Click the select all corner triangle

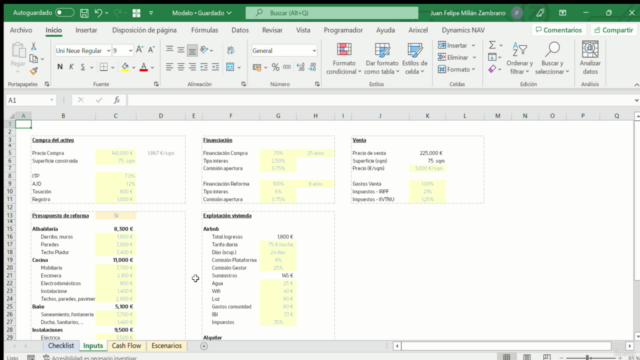[11, 116]
